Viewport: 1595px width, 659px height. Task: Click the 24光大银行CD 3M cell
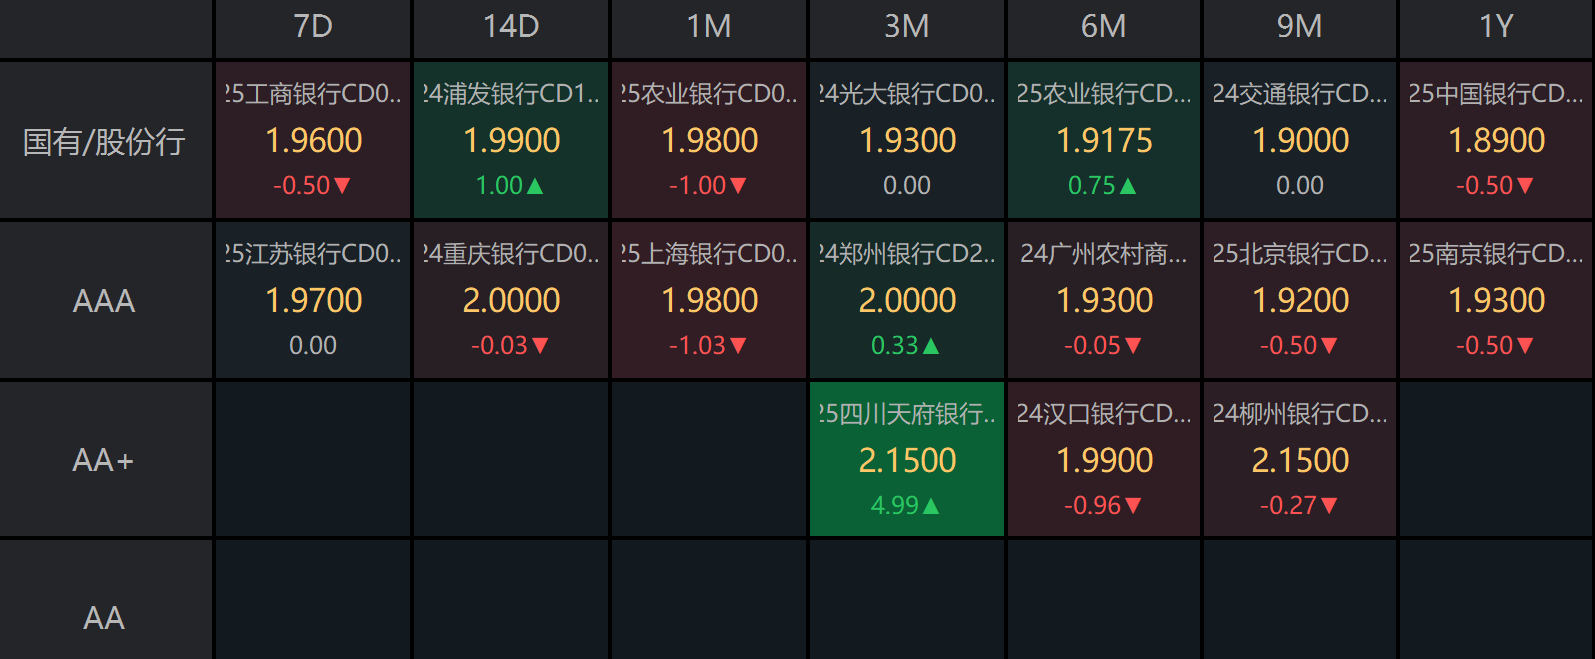907,140
